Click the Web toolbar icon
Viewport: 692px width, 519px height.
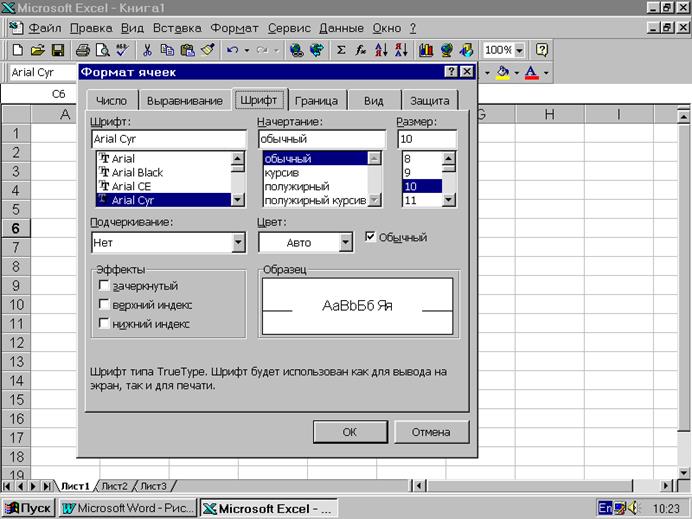[316, 50]
